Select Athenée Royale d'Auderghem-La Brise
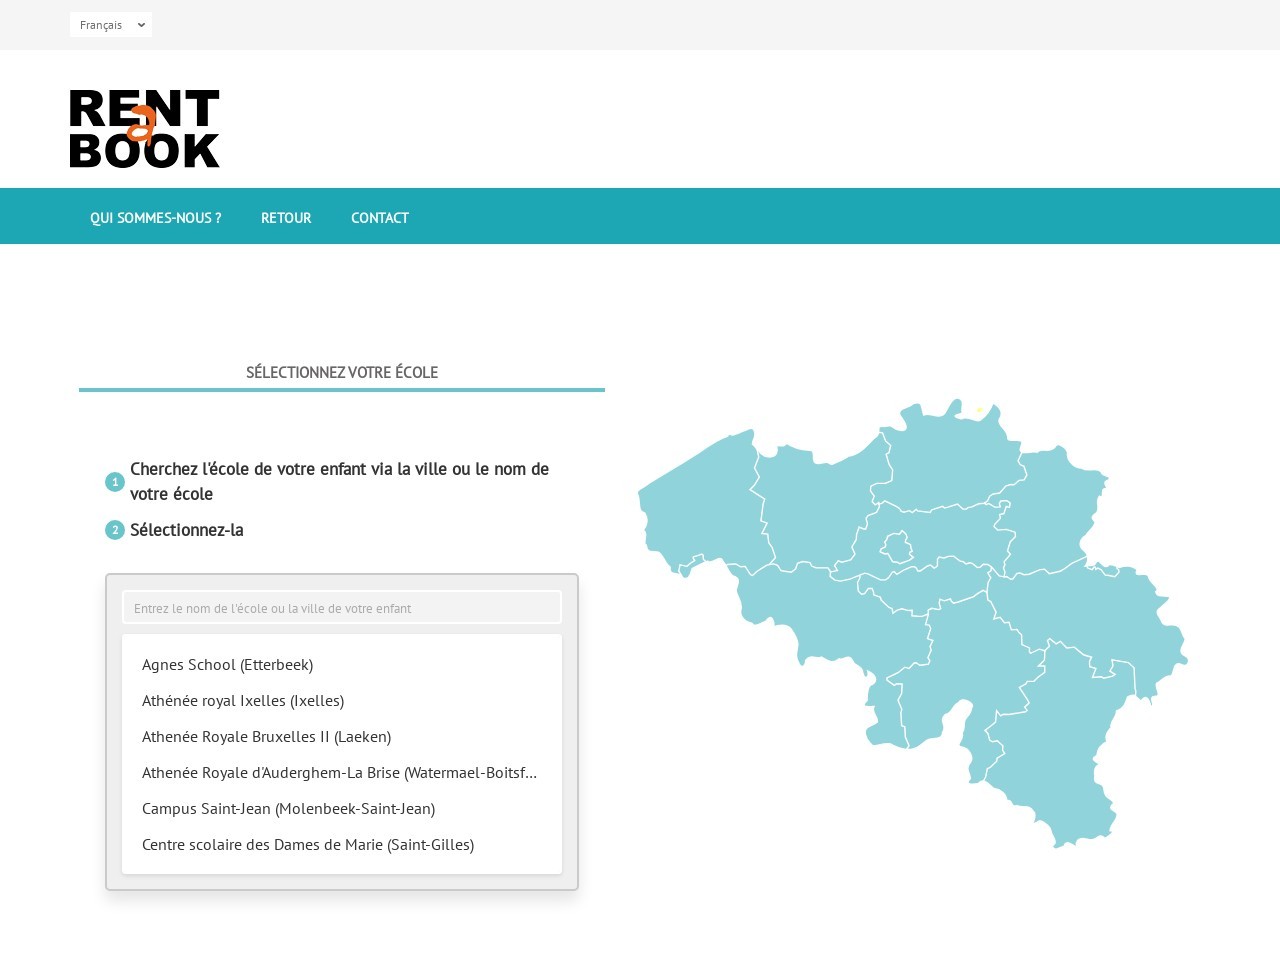 (x=342, y=773)
